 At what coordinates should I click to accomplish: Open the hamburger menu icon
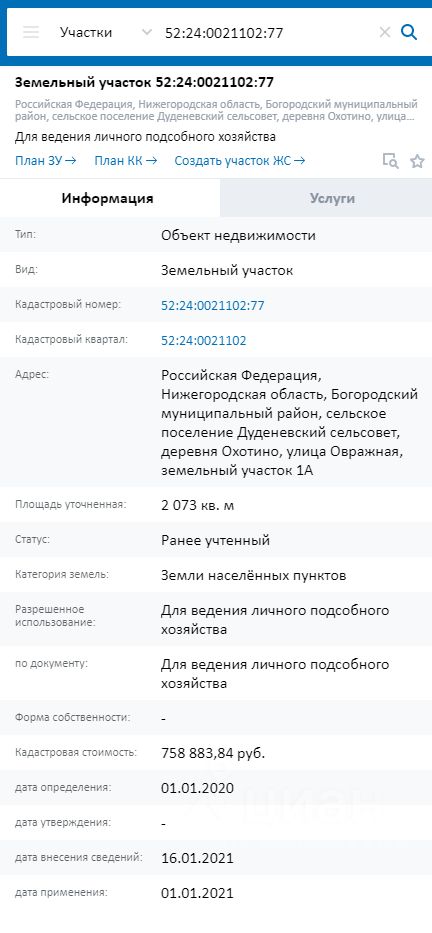31,32
